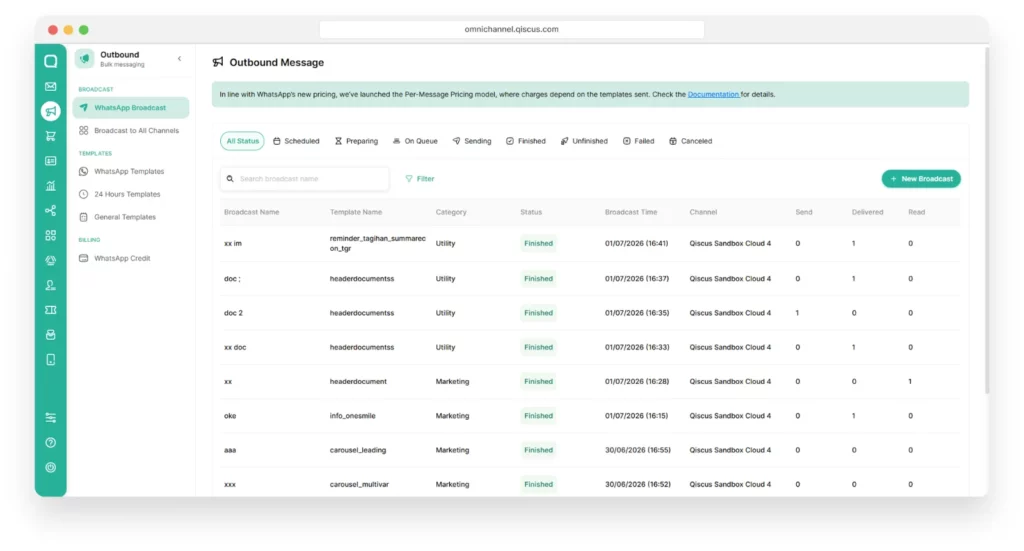Open the analytics chart icon in sidebar

[50, 185]
